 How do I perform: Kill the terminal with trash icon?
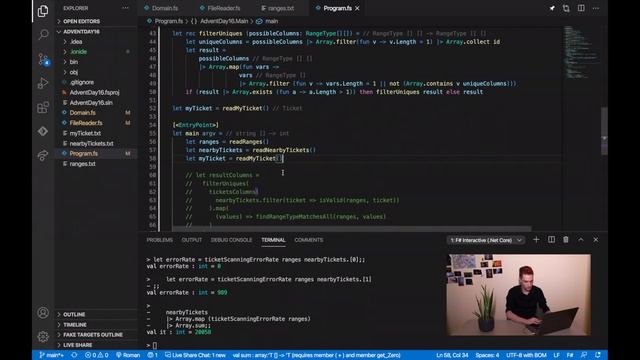566,240
